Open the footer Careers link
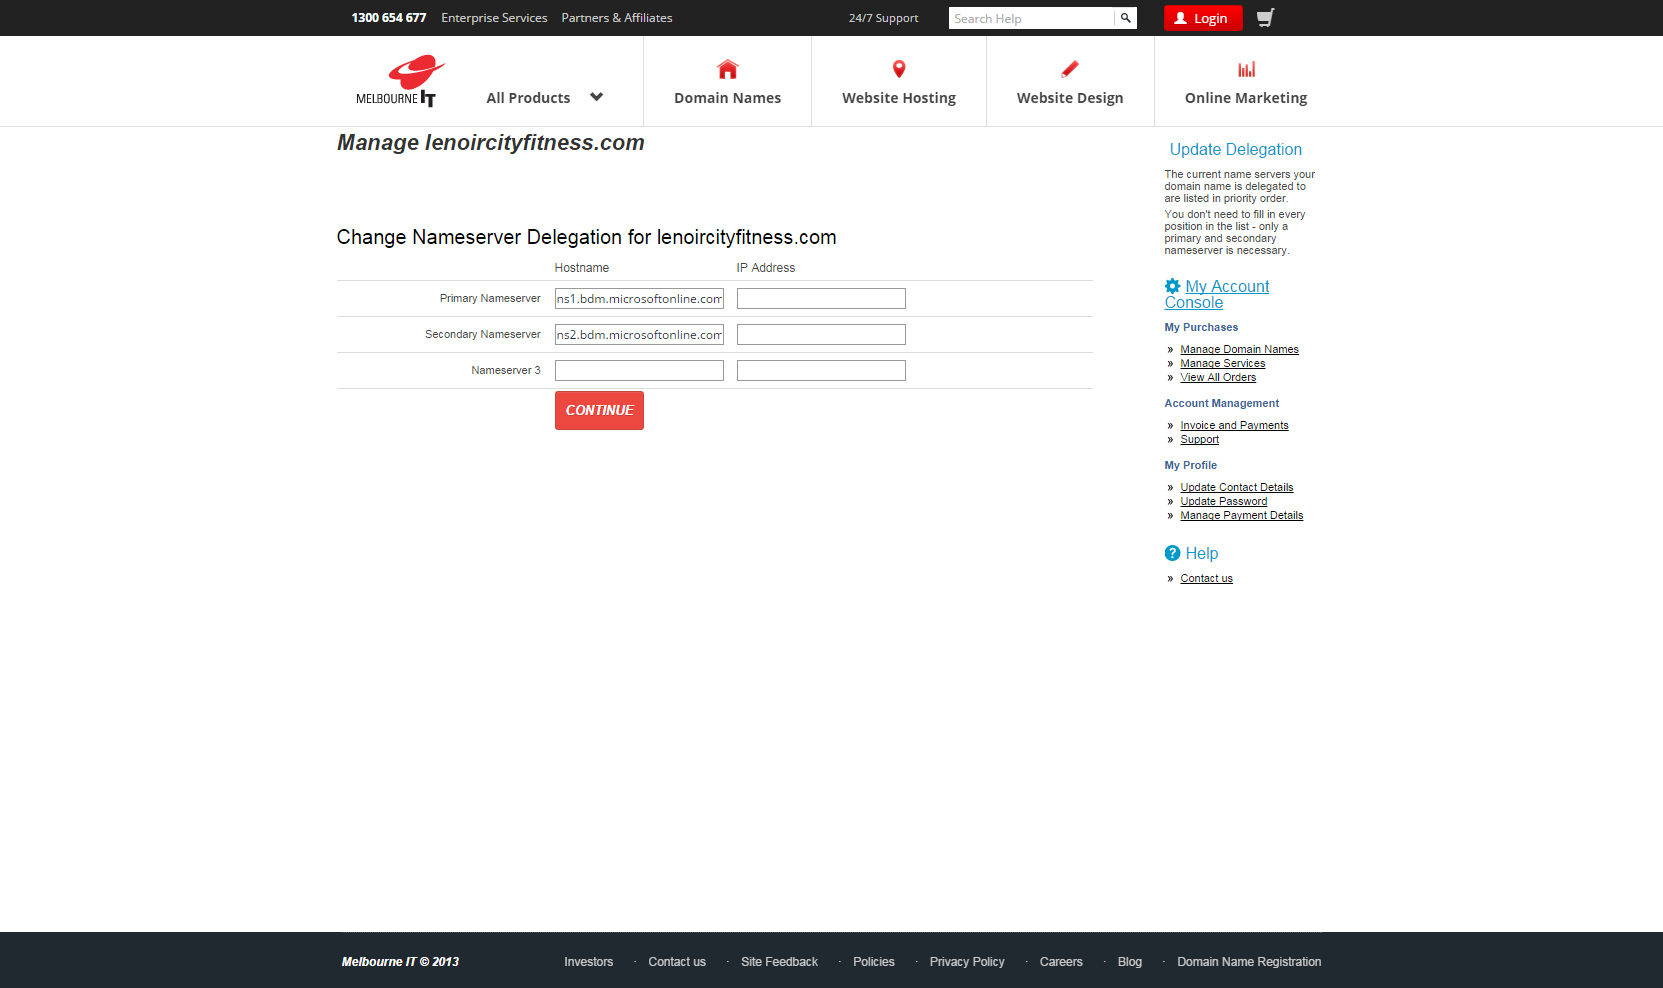This screenshot has width=1663, height=988. [1061, 962]
